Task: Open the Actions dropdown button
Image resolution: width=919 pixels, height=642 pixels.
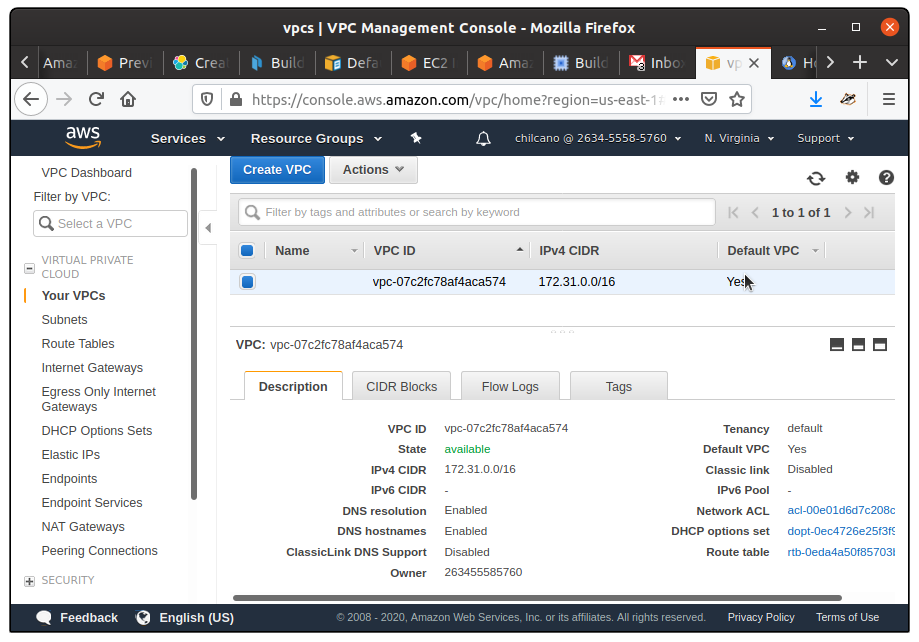Action: coord(373,170)
